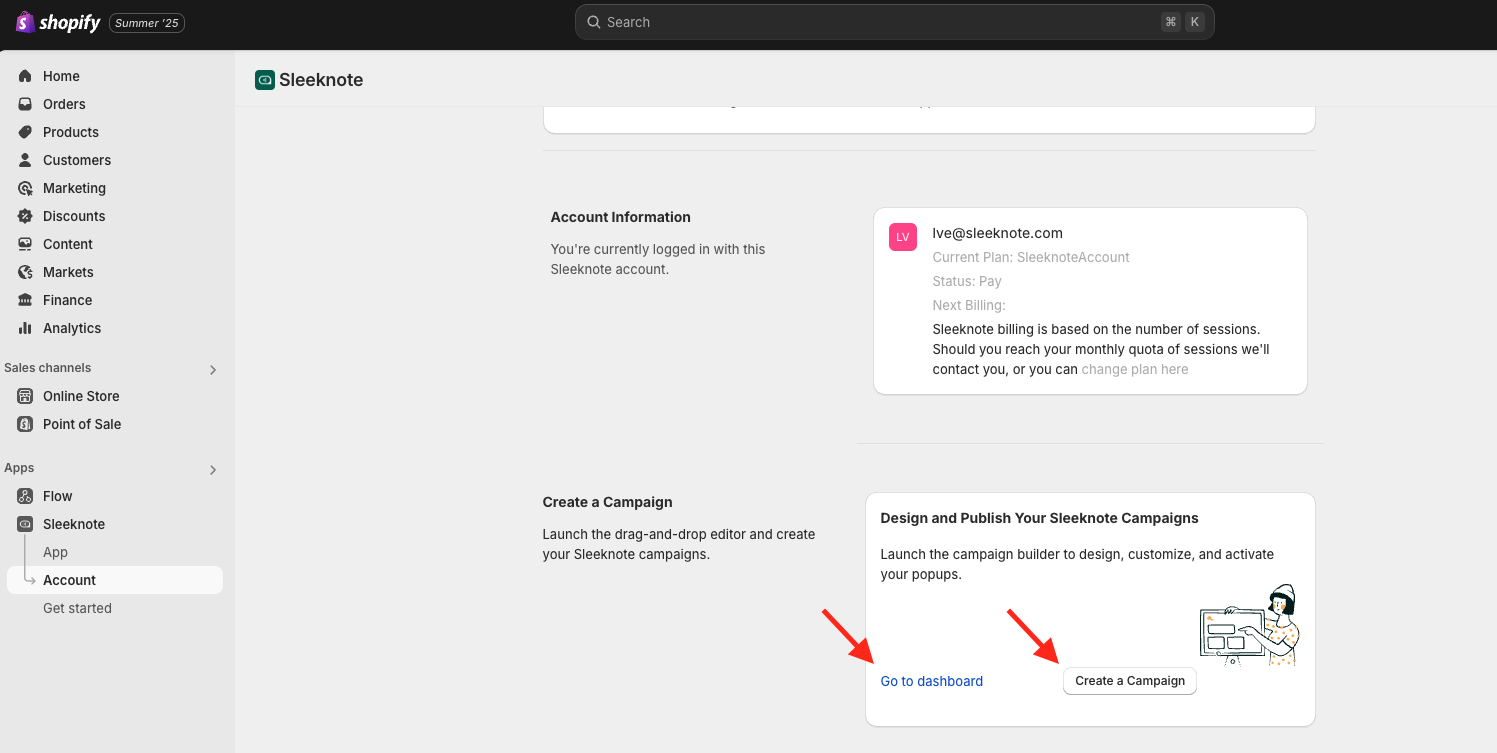Click the Go to dashboard link
Viewport: 1497px width, 753px height.
pyautogui.click(x=932, y=681)
